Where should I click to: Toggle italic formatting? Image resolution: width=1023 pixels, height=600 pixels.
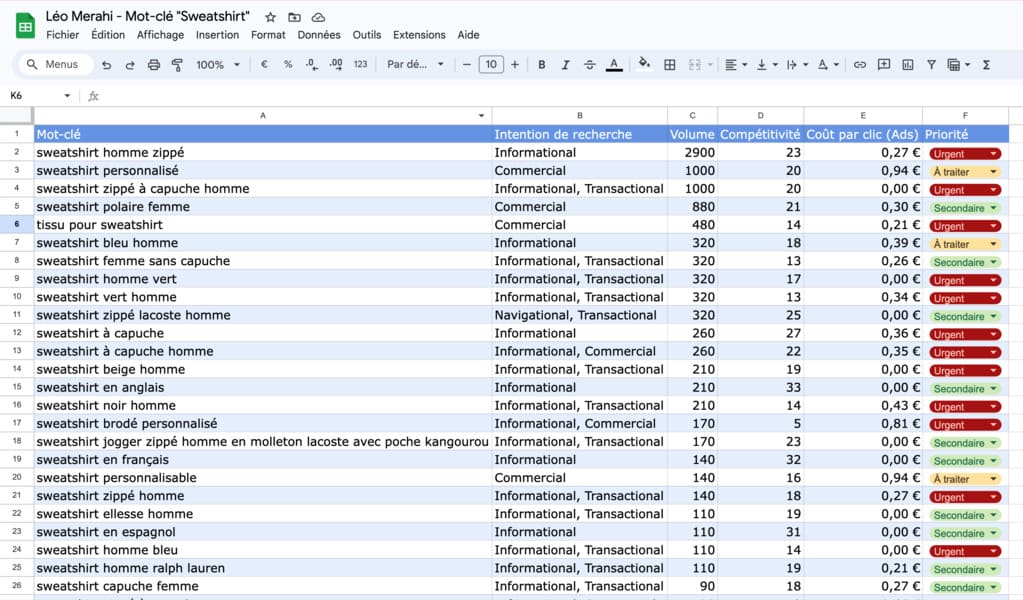click(566, 65)
